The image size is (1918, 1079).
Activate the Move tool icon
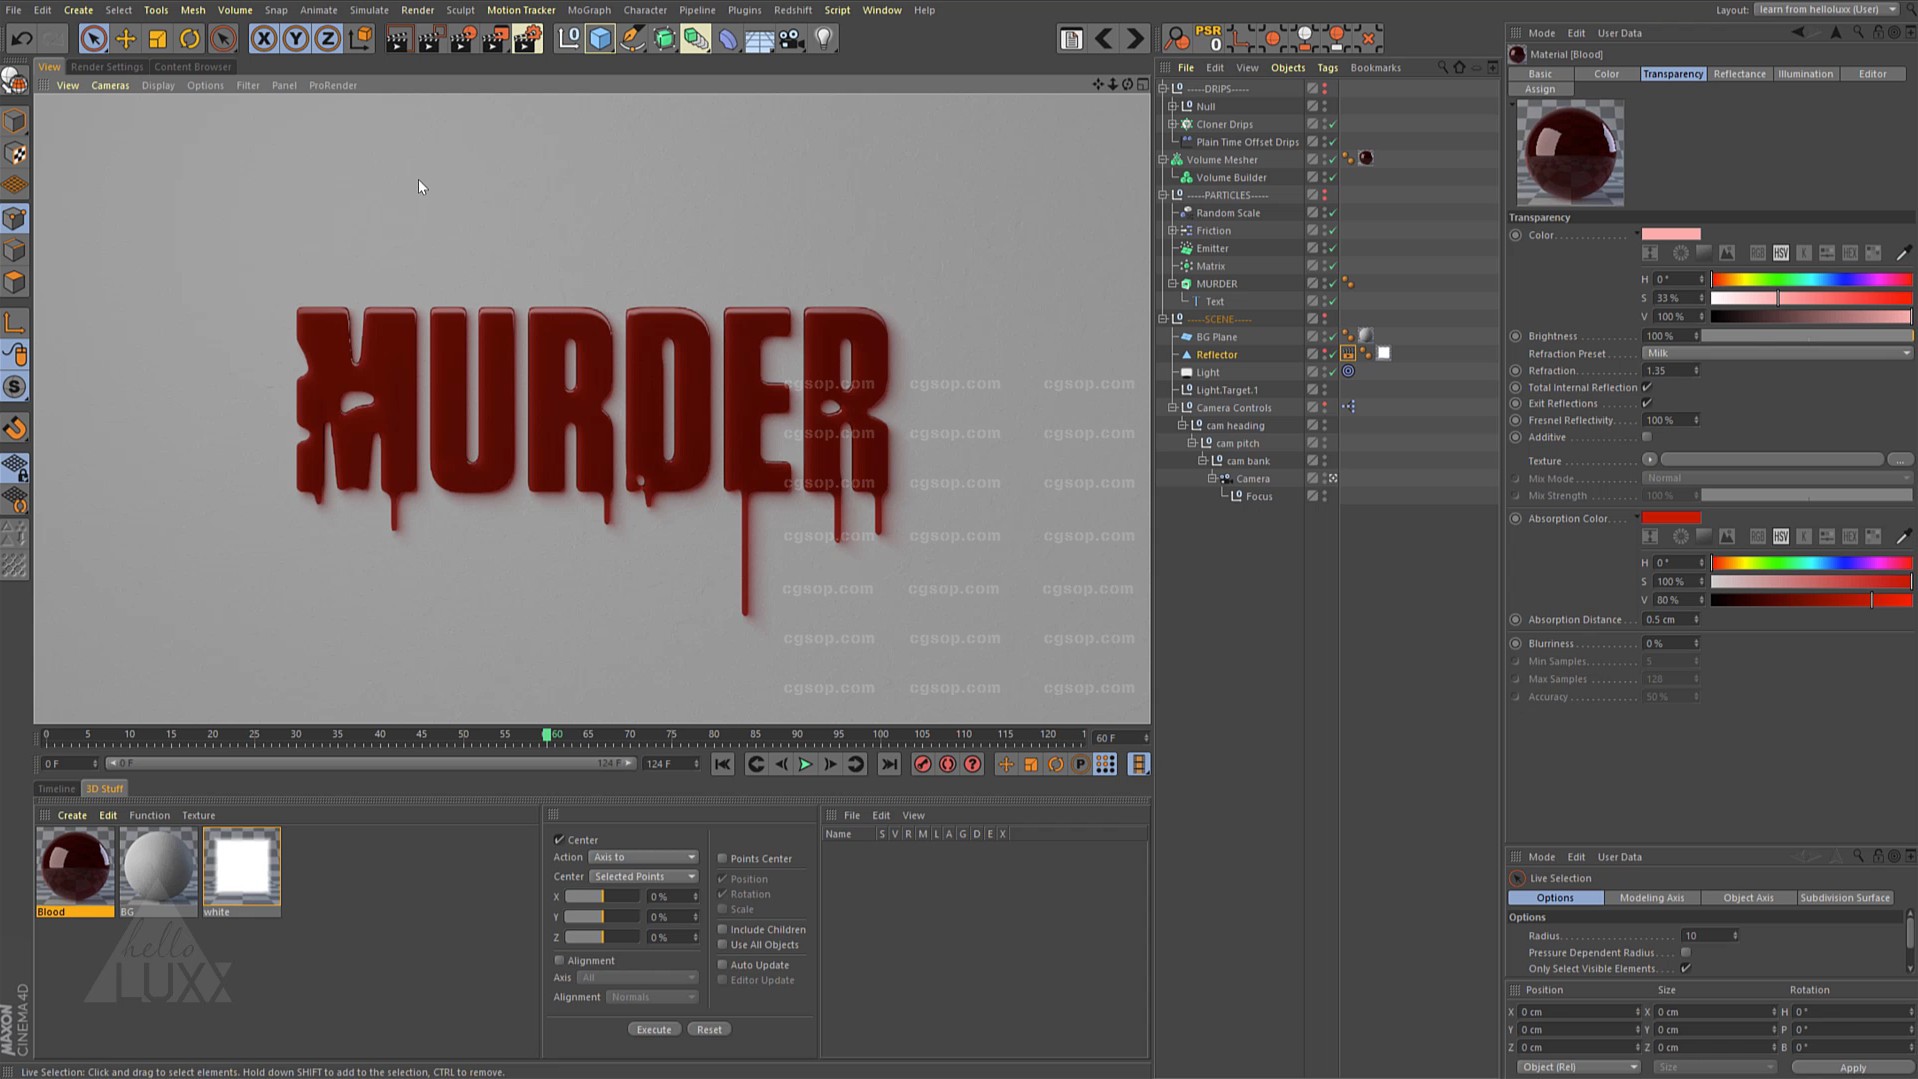pyautogui.click(x=126, y=39)
